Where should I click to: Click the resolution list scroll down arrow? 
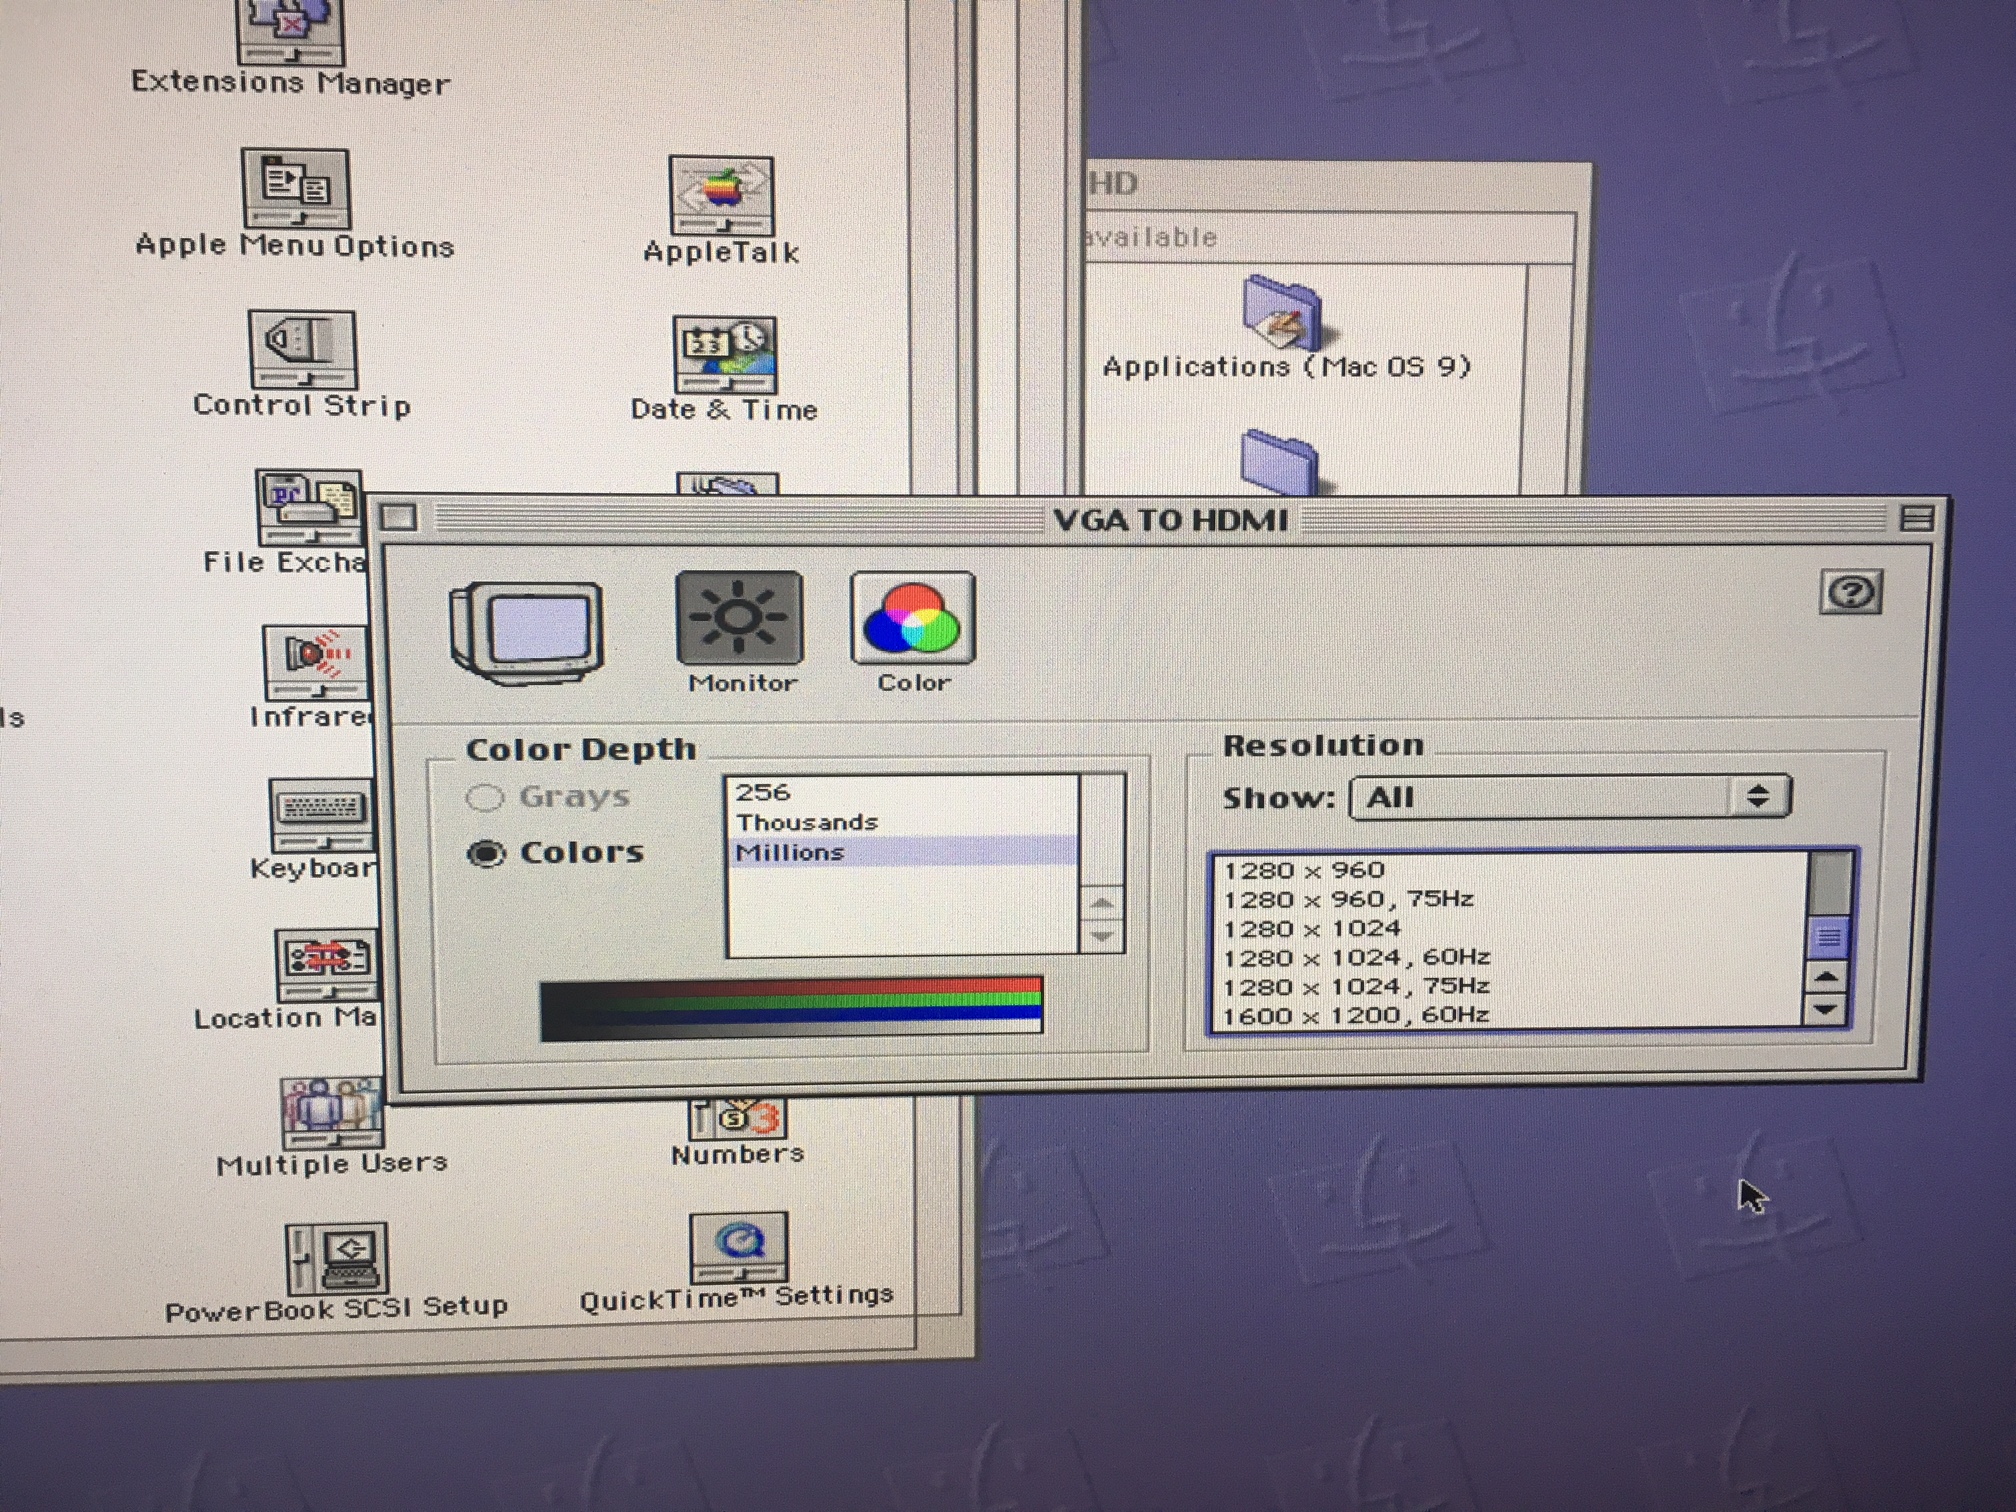pos(1826,1009)
